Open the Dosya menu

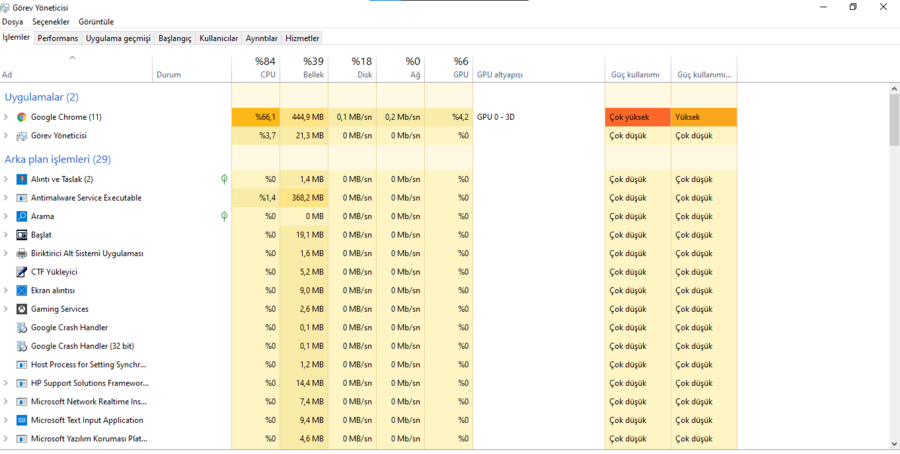click(x=13, y=22)
